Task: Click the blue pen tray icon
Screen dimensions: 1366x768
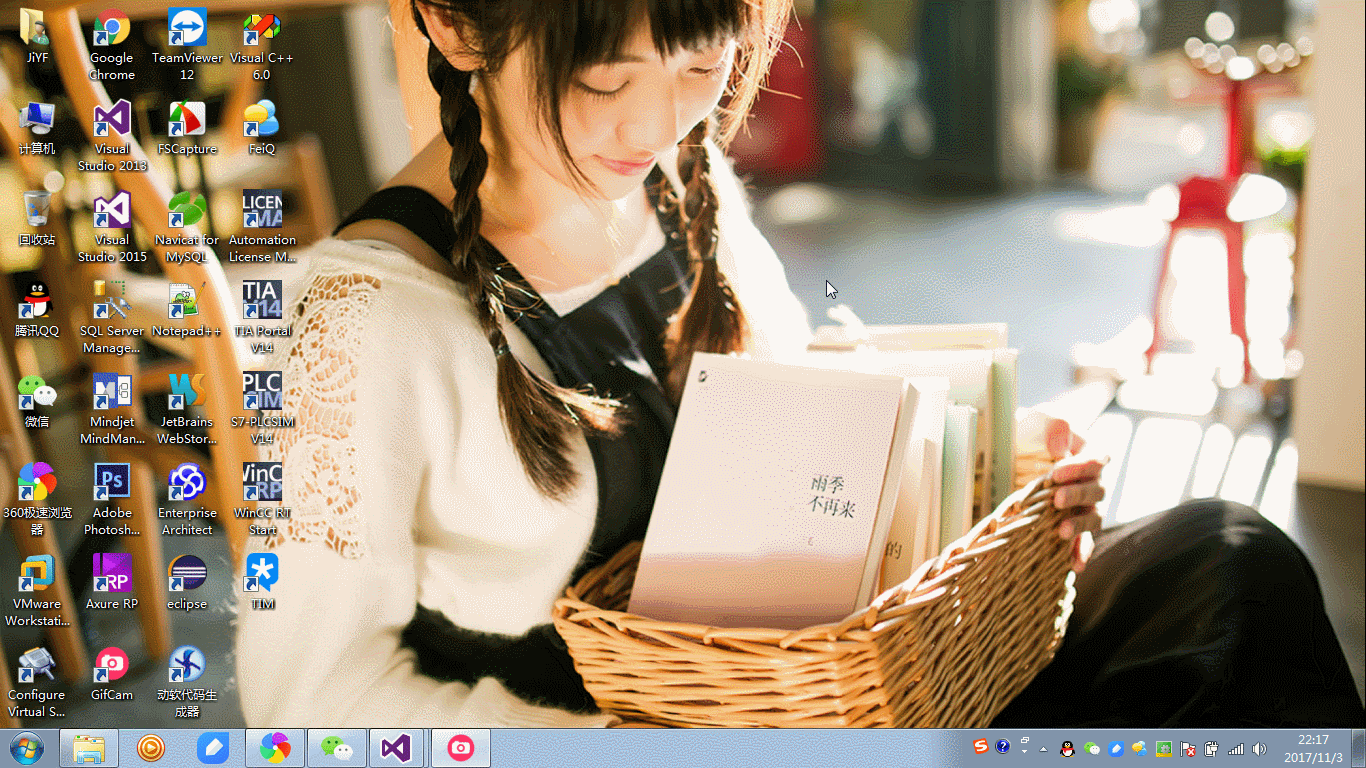Action: (1116, 749)
